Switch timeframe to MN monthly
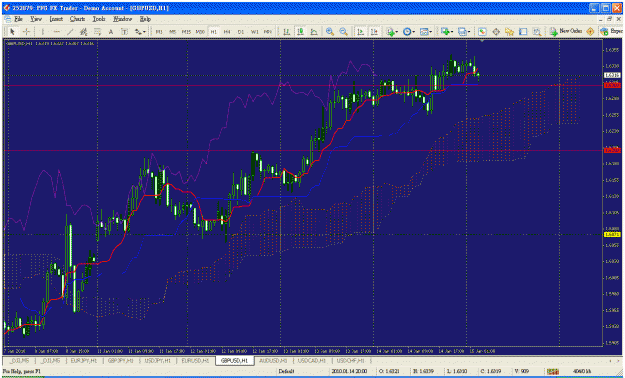The width and height of the screenshot is (625, 378). coord(268,32)
